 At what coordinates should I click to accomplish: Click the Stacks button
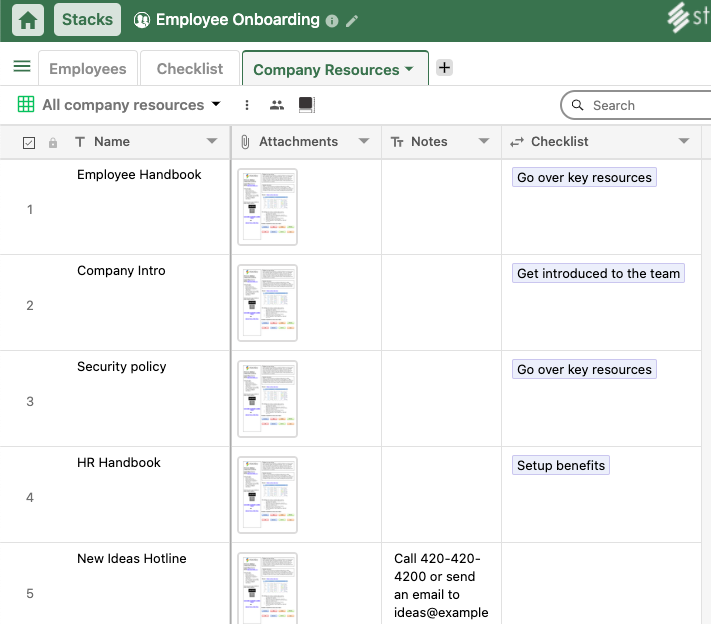87,20
